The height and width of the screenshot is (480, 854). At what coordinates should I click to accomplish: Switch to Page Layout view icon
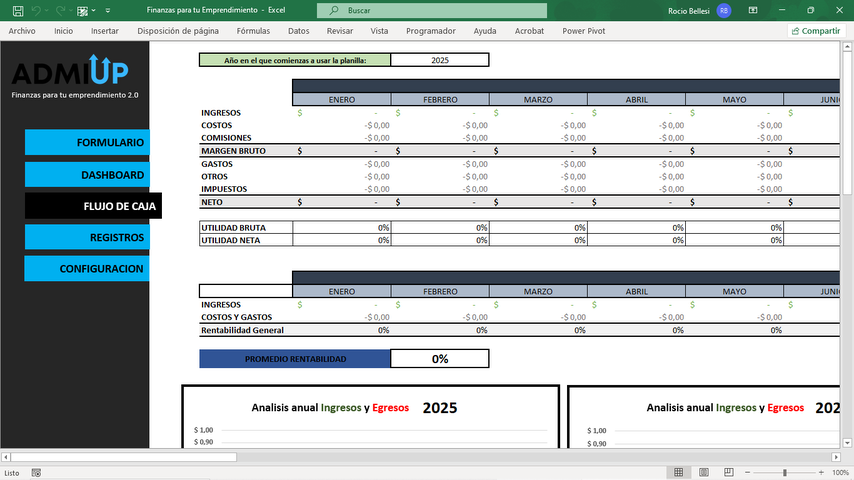pyautogui.click(x=704, y=472)
